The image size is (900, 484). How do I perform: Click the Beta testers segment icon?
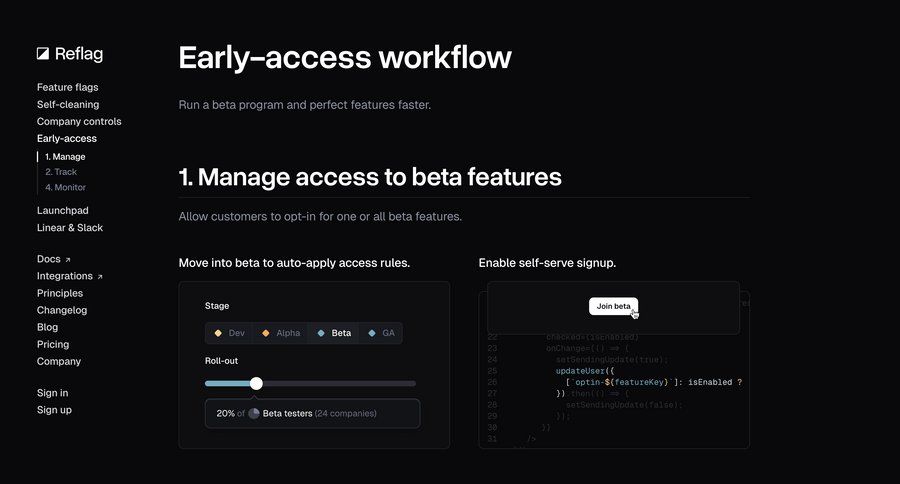254,413
